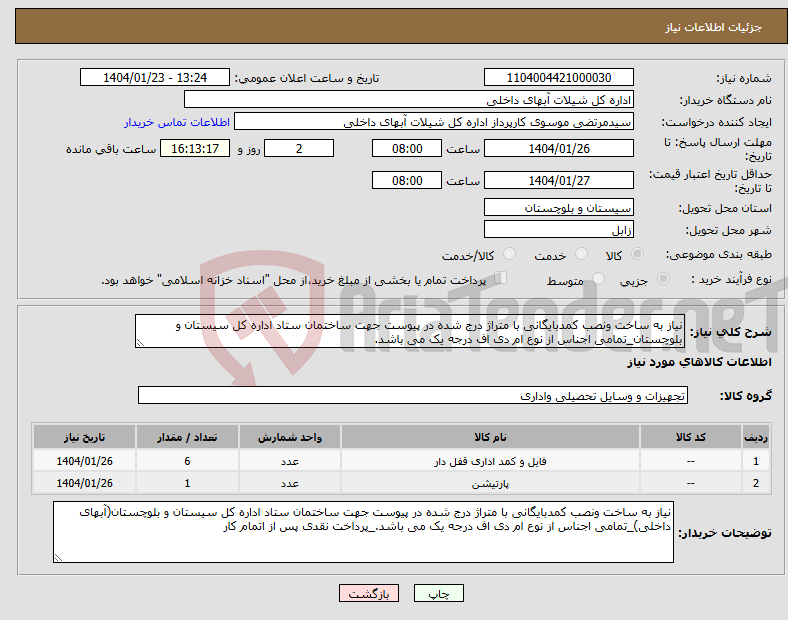Toggle the اسناد خزانه اسلامی payment checkbox
This screenshot has width=788, height=620.
pos(501,278)
